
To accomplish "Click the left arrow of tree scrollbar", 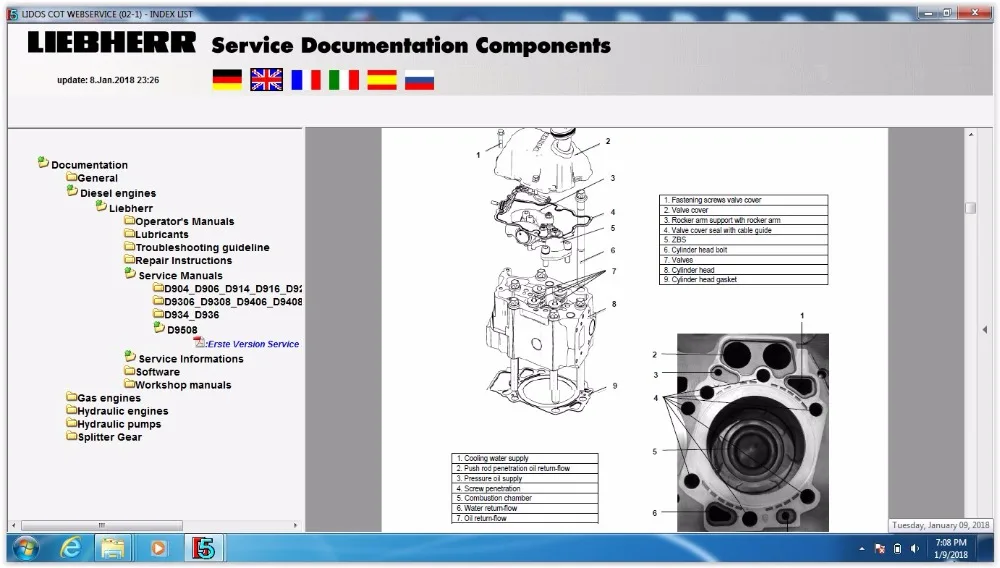I will click(13, 525).
